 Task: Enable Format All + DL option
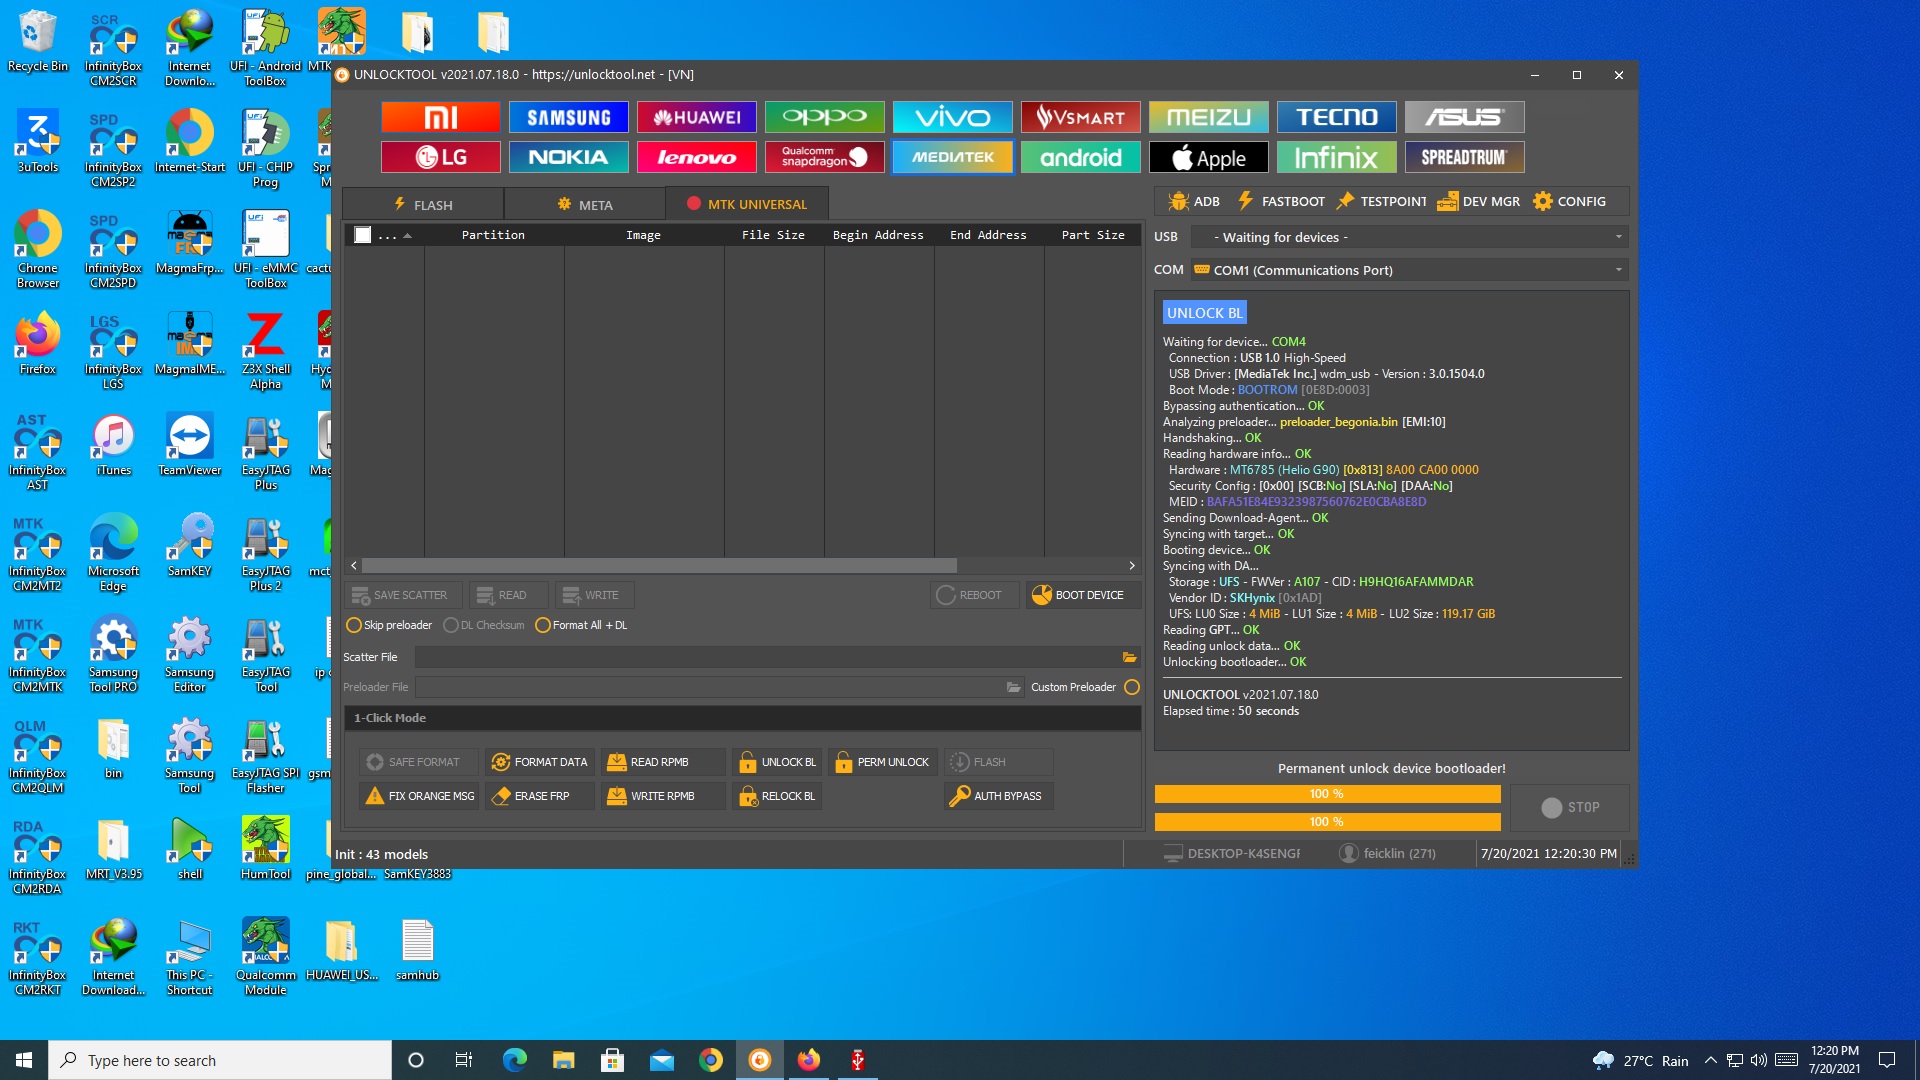click(542, 625)
